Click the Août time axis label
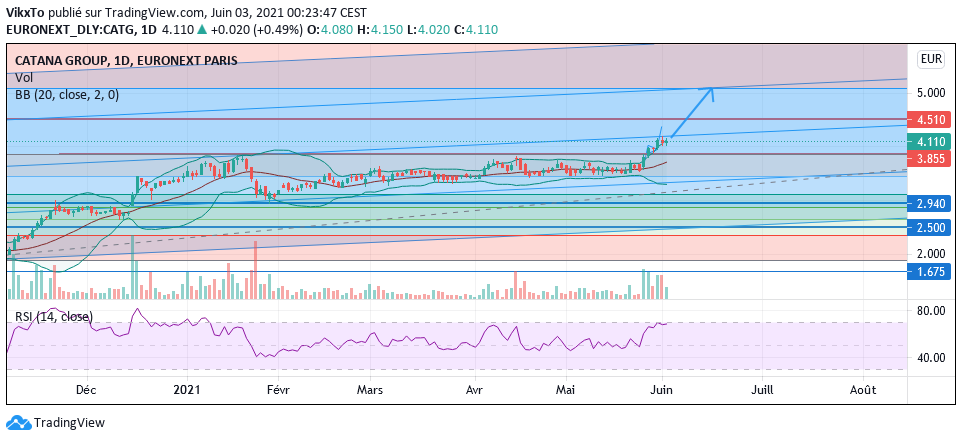The image size is (962, 441). (x=863, y=389)
